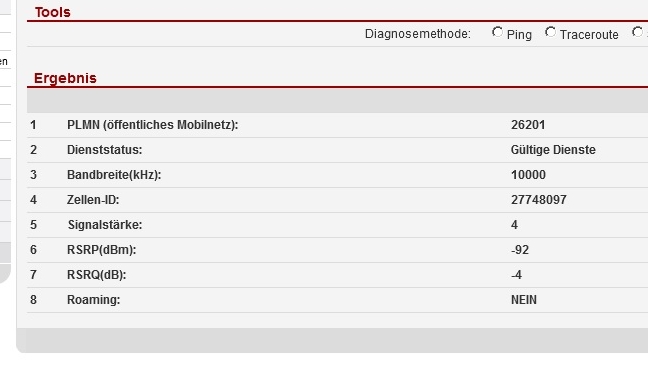Click the RSRP(dBm) row label

tap(102, 250)
